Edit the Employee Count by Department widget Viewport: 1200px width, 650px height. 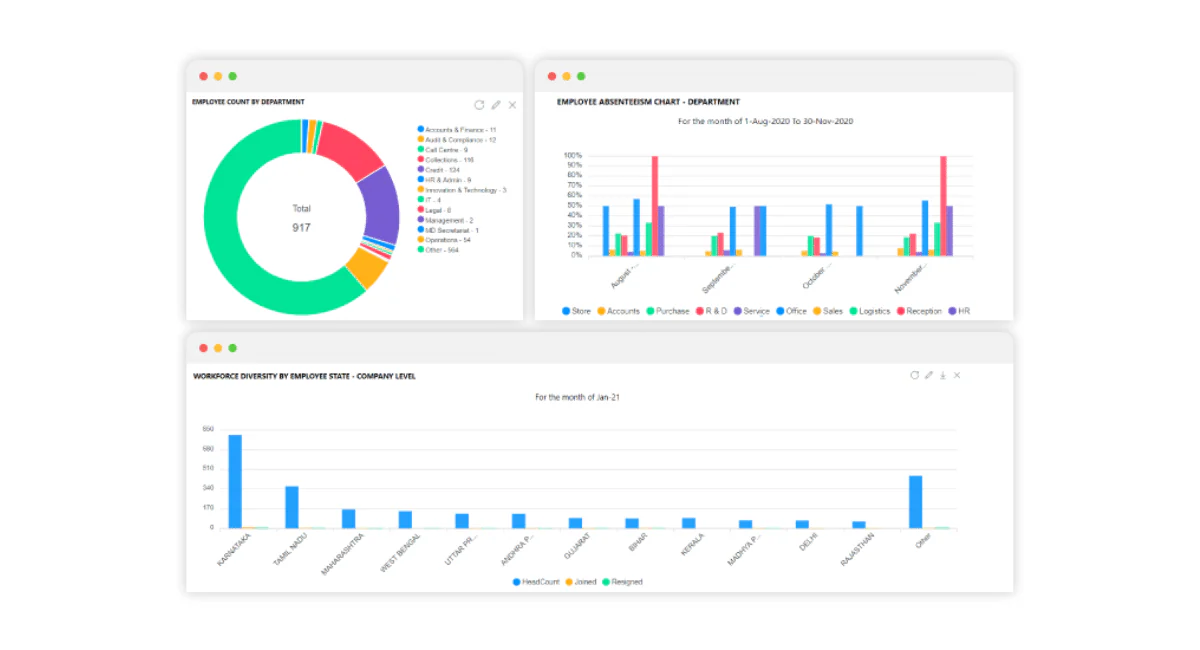click(496, 104)
